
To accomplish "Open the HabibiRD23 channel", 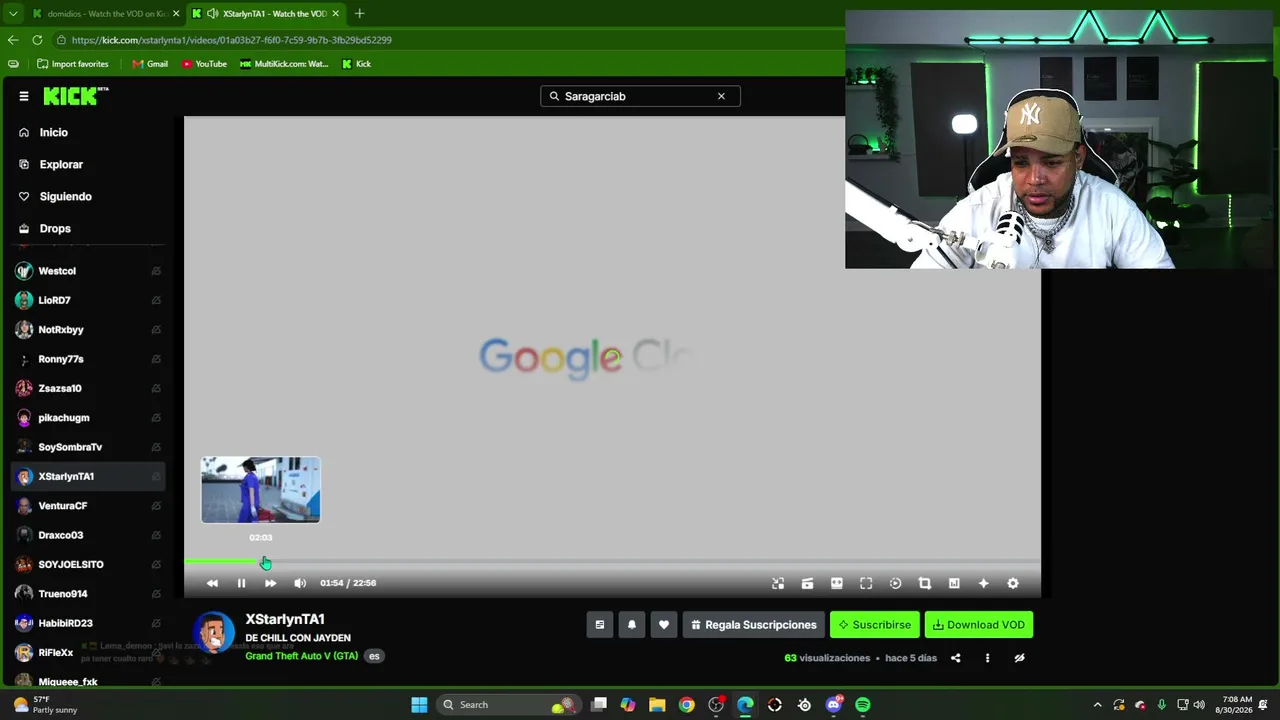I will point(88,623).
